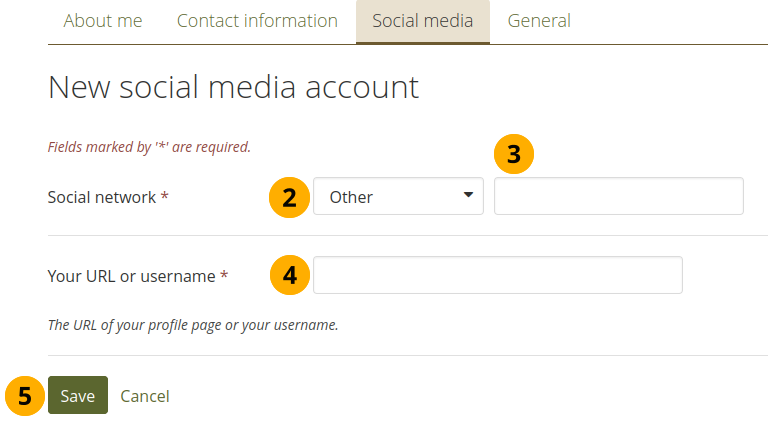Click the Cancel link
This screenshot has height=427, width=774.
click(x=145, y=396)
